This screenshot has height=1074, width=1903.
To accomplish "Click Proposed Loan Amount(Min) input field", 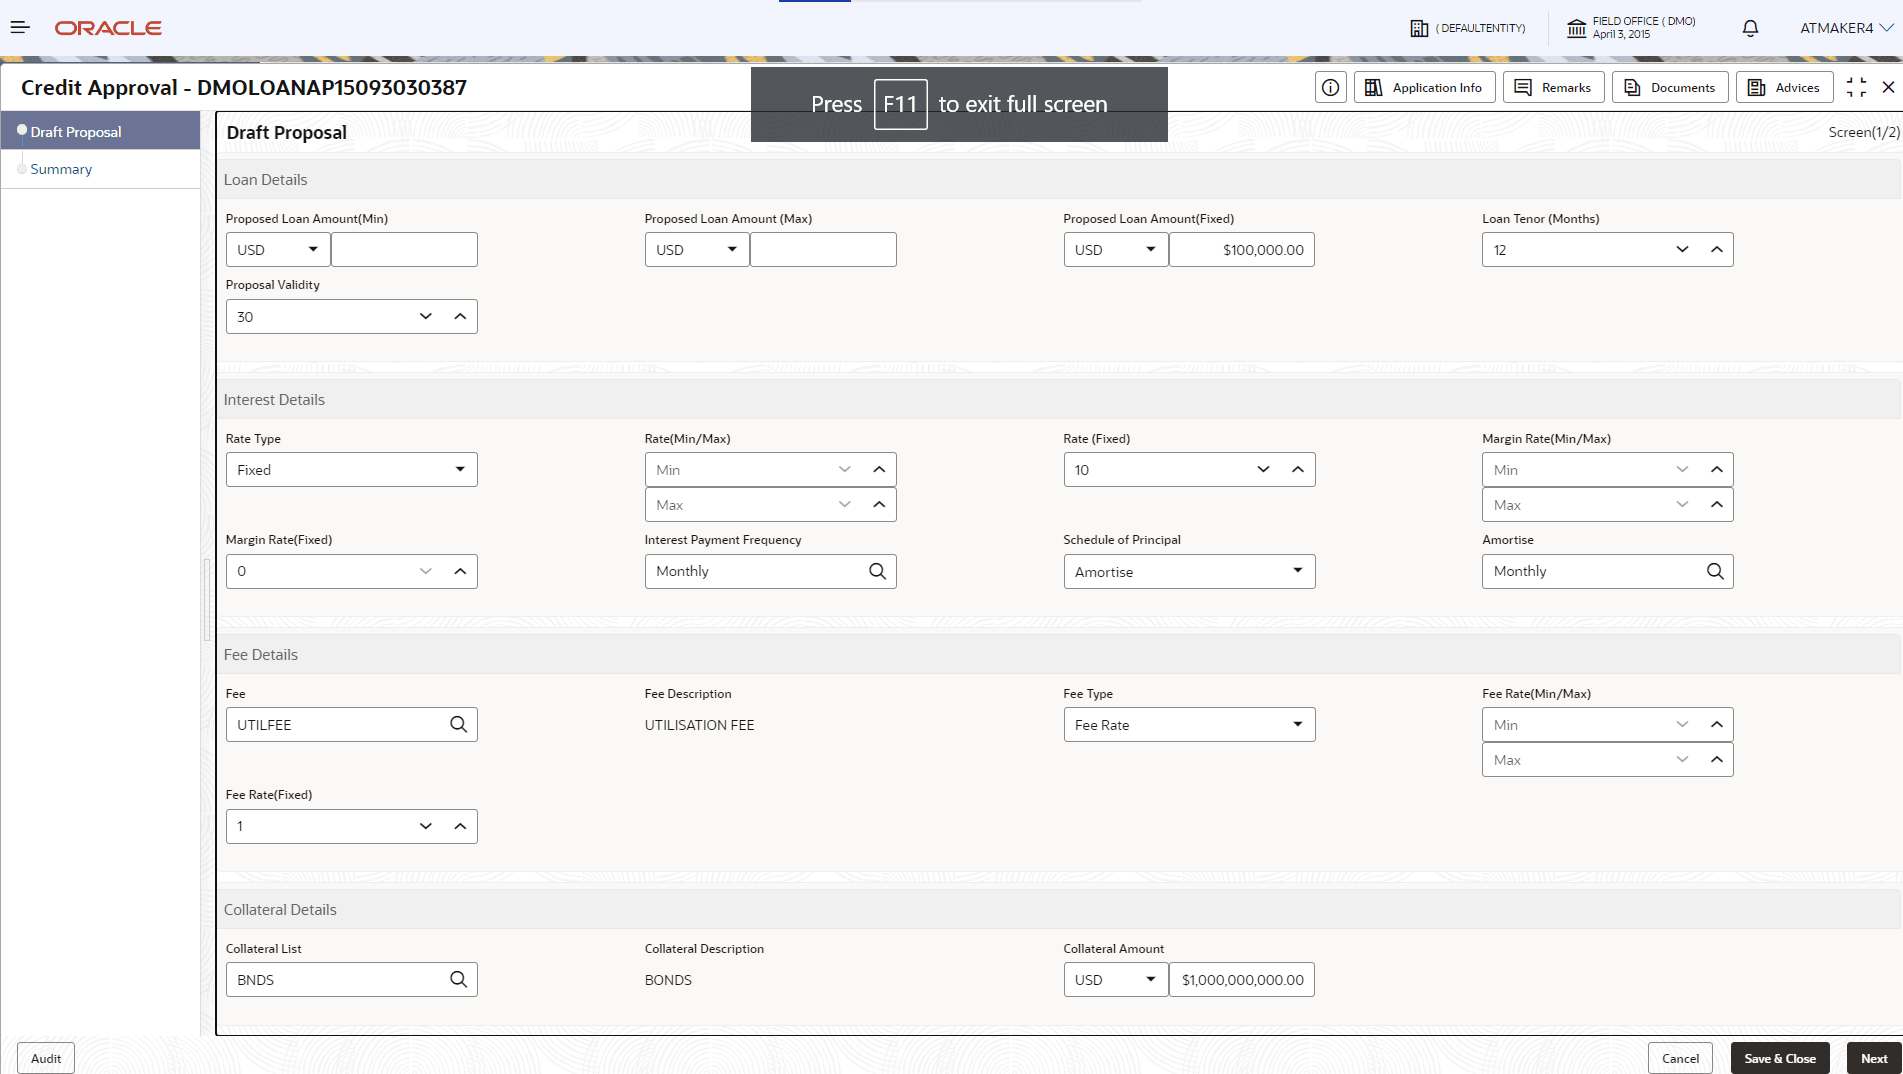I will tap(404, 250).
